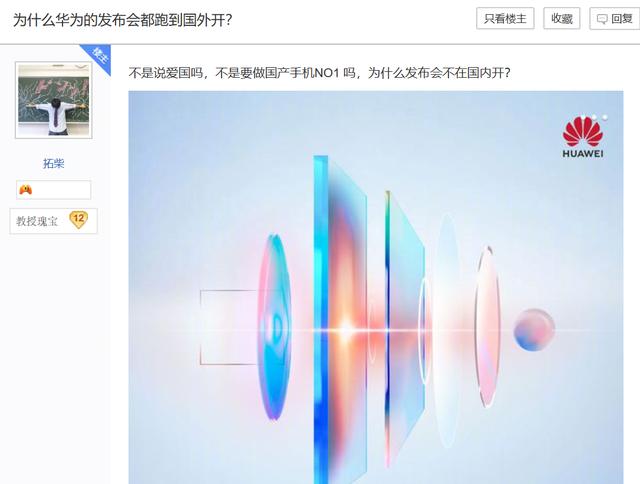The height and width of the screenshot is (484, 640).
Task: Click the thread title about 华为发布会
Action: (x=122, y=20)
